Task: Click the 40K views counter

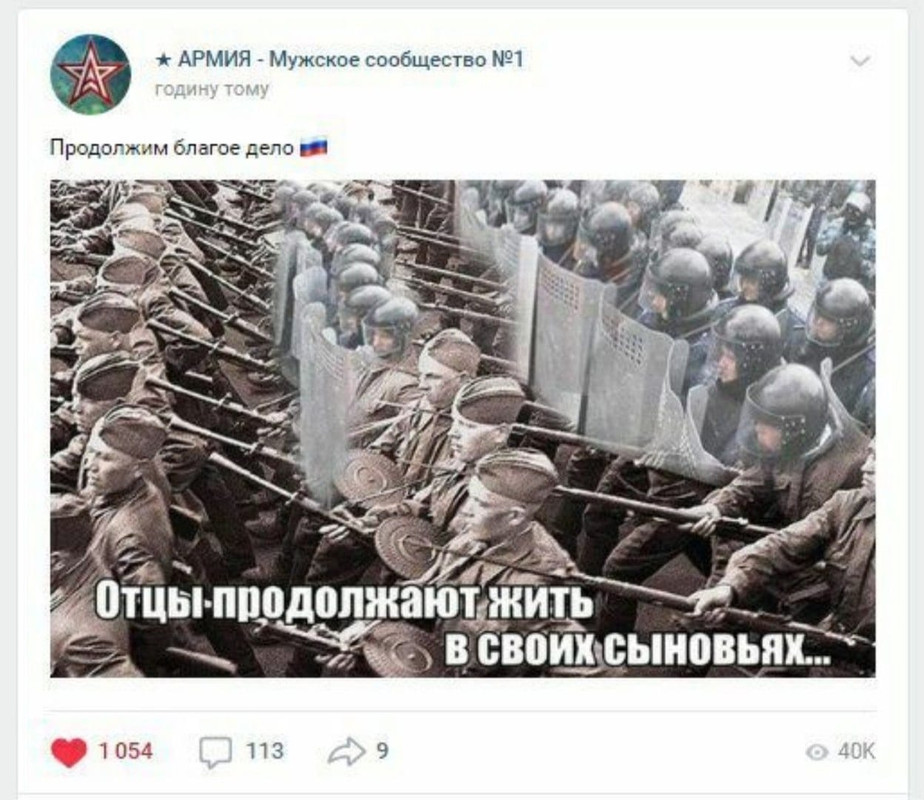Action: pyautogui.click(x=856, y=752)
